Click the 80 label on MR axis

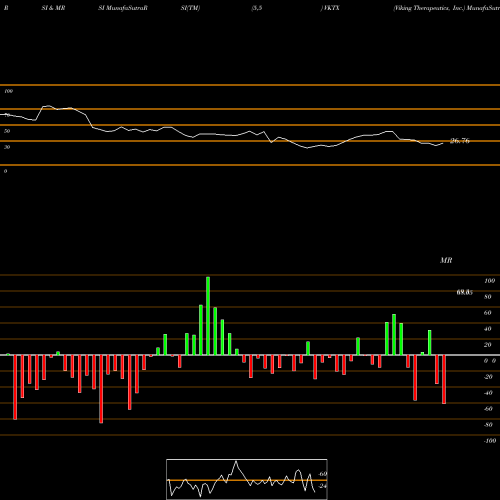(488, 297)
